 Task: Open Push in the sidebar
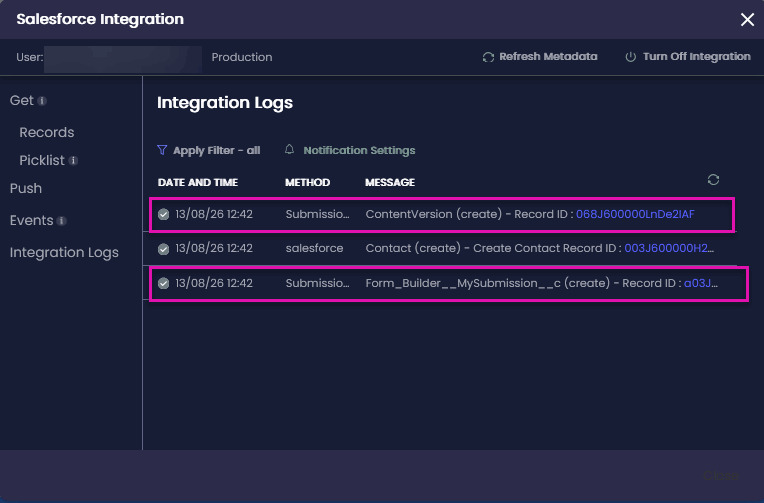click(x=26, y=189)
